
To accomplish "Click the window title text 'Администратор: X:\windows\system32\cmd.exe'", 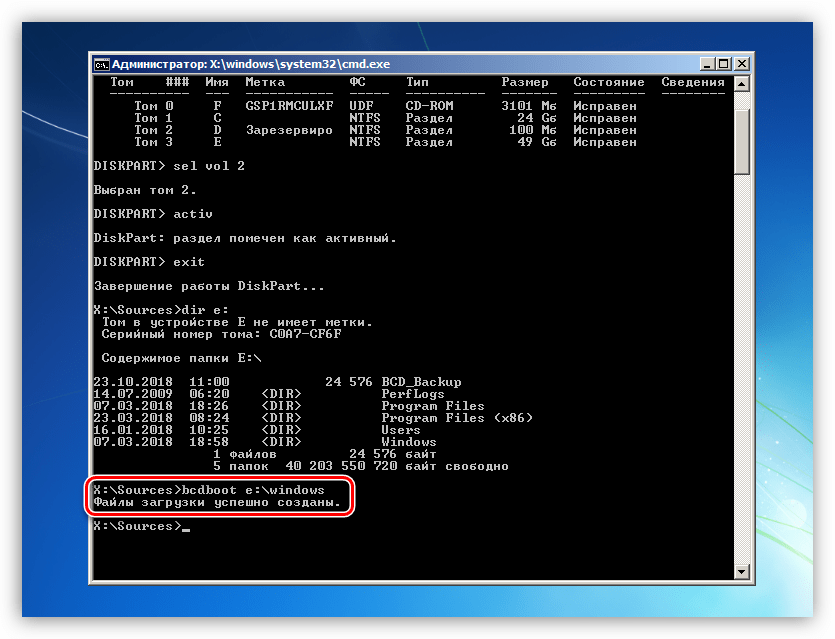I will coord(251,64).
